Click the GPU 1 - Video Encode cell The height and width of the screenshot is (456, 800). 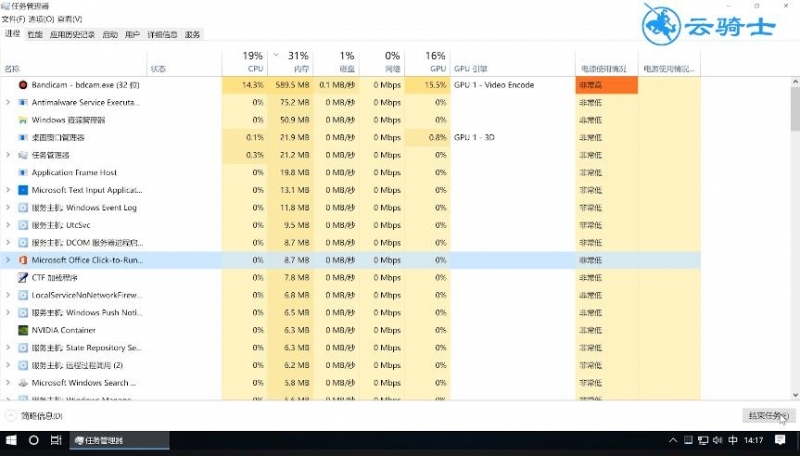(x=512, y=85)
